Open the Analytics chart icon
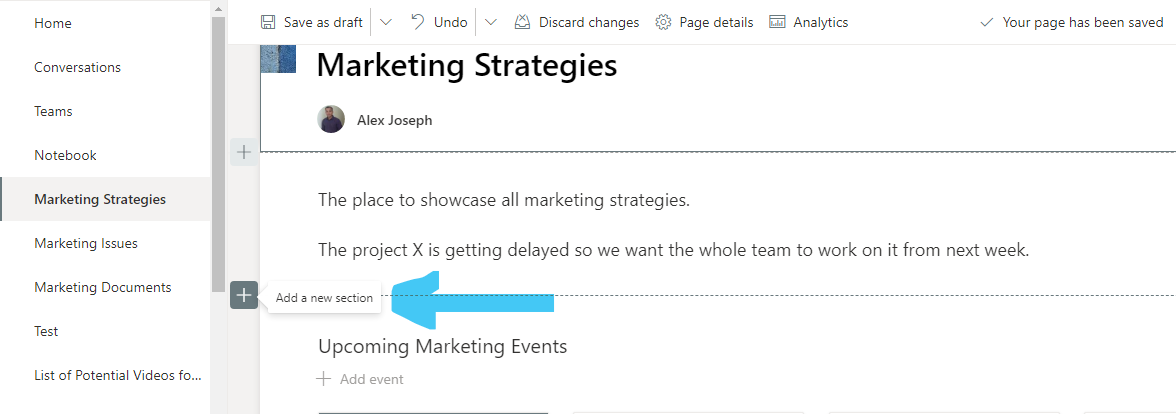The height and width of the screenshot is (414, 1176). click(777, 22)
